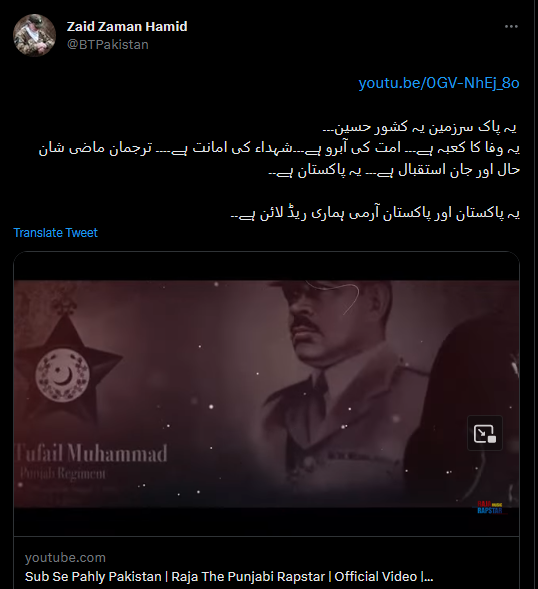Click the black letterbox bar above the video
The width and height of the screenshot is (538, 589).
[x=266, y=266]
